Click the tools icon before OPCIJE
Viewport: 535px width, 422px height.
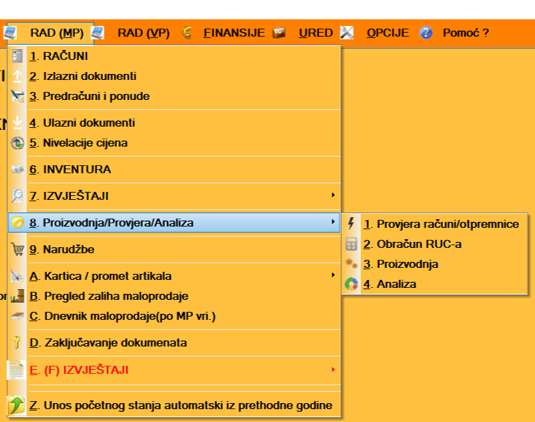coord(347,33)
